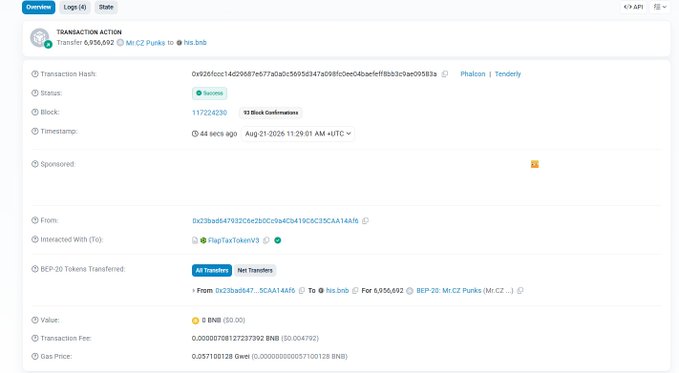
Task: Open Mr.CZ Punks token in transaction action
Action: [x=145, y=43]
